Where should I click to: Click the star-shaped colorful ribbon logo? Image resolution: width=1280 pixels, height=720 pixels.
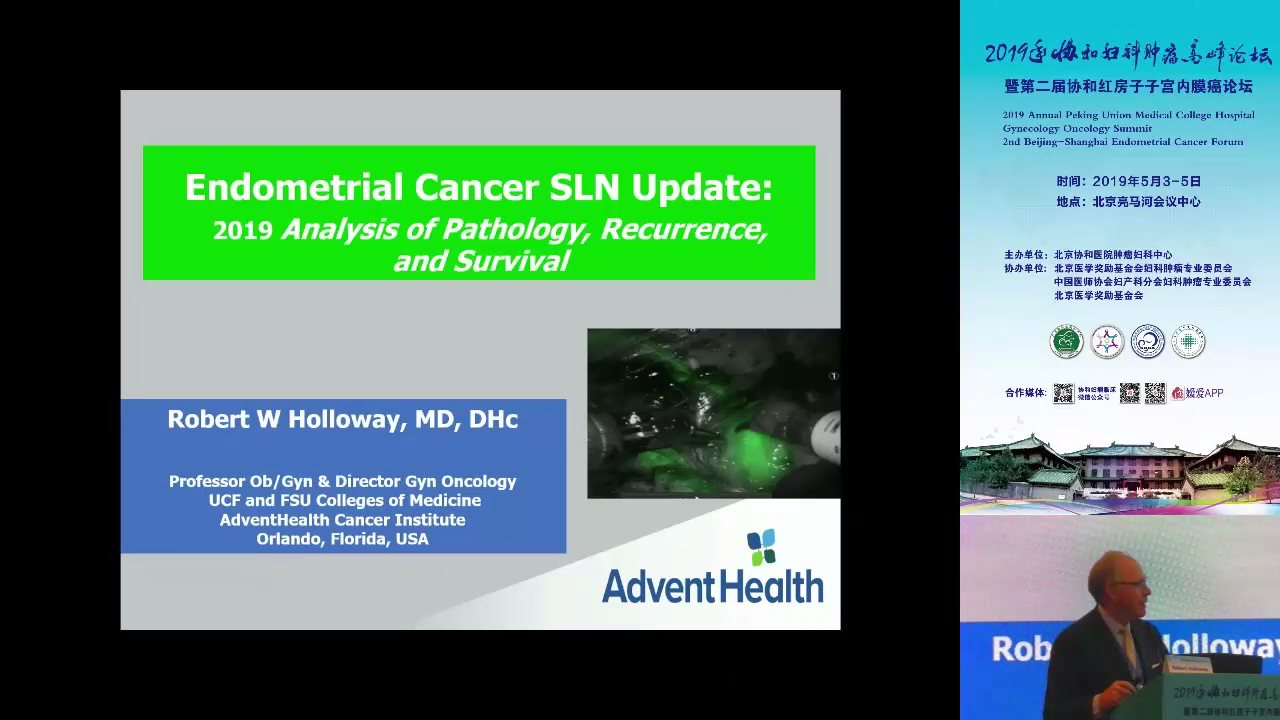click(1107, 342)
